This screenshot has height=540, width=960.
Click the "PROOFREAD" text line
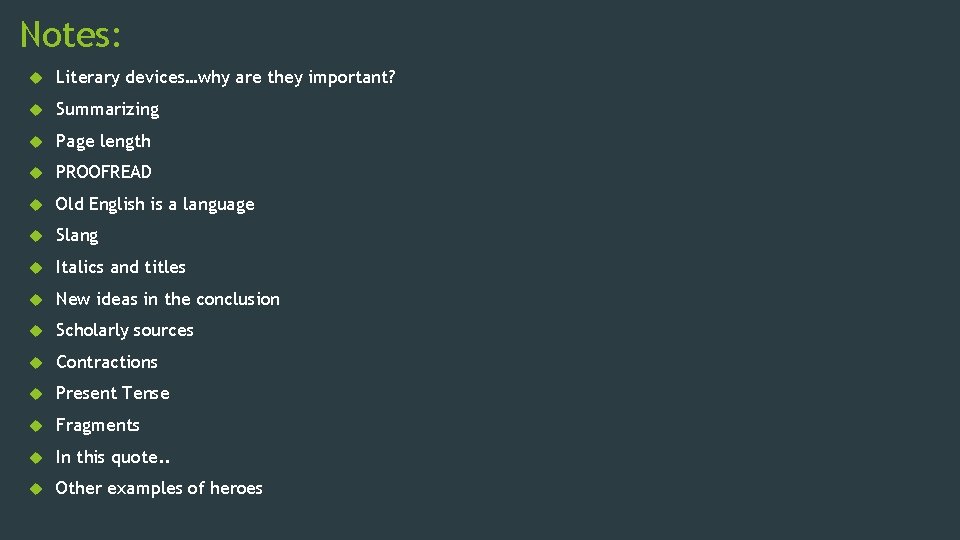pyautogui.click(x=104, y=172)
